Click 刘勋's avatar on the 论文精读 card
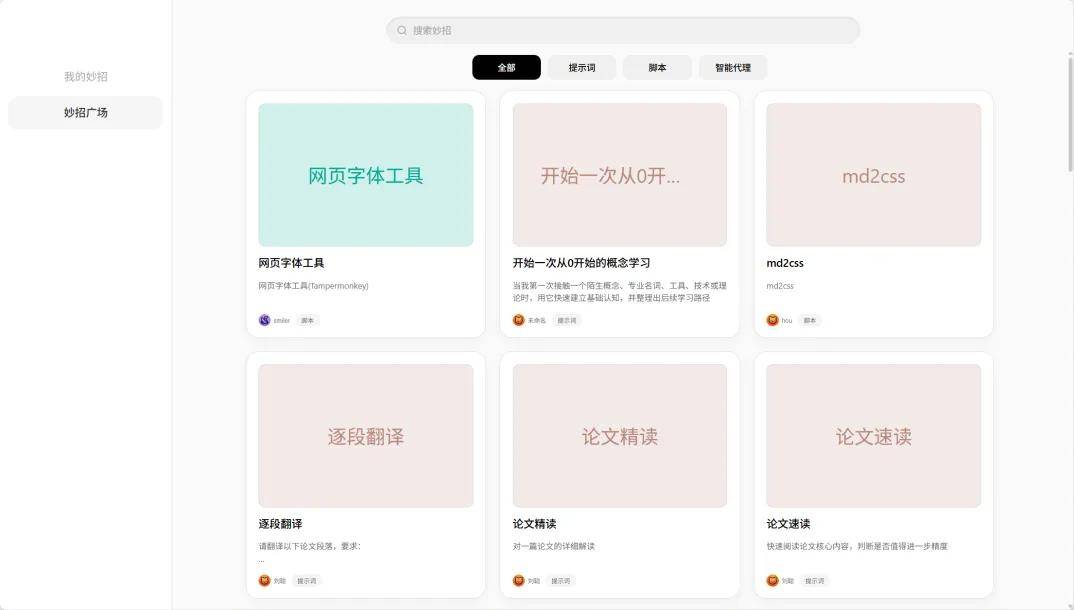The height and width of the screenshot is (610, 1074). 517,580
